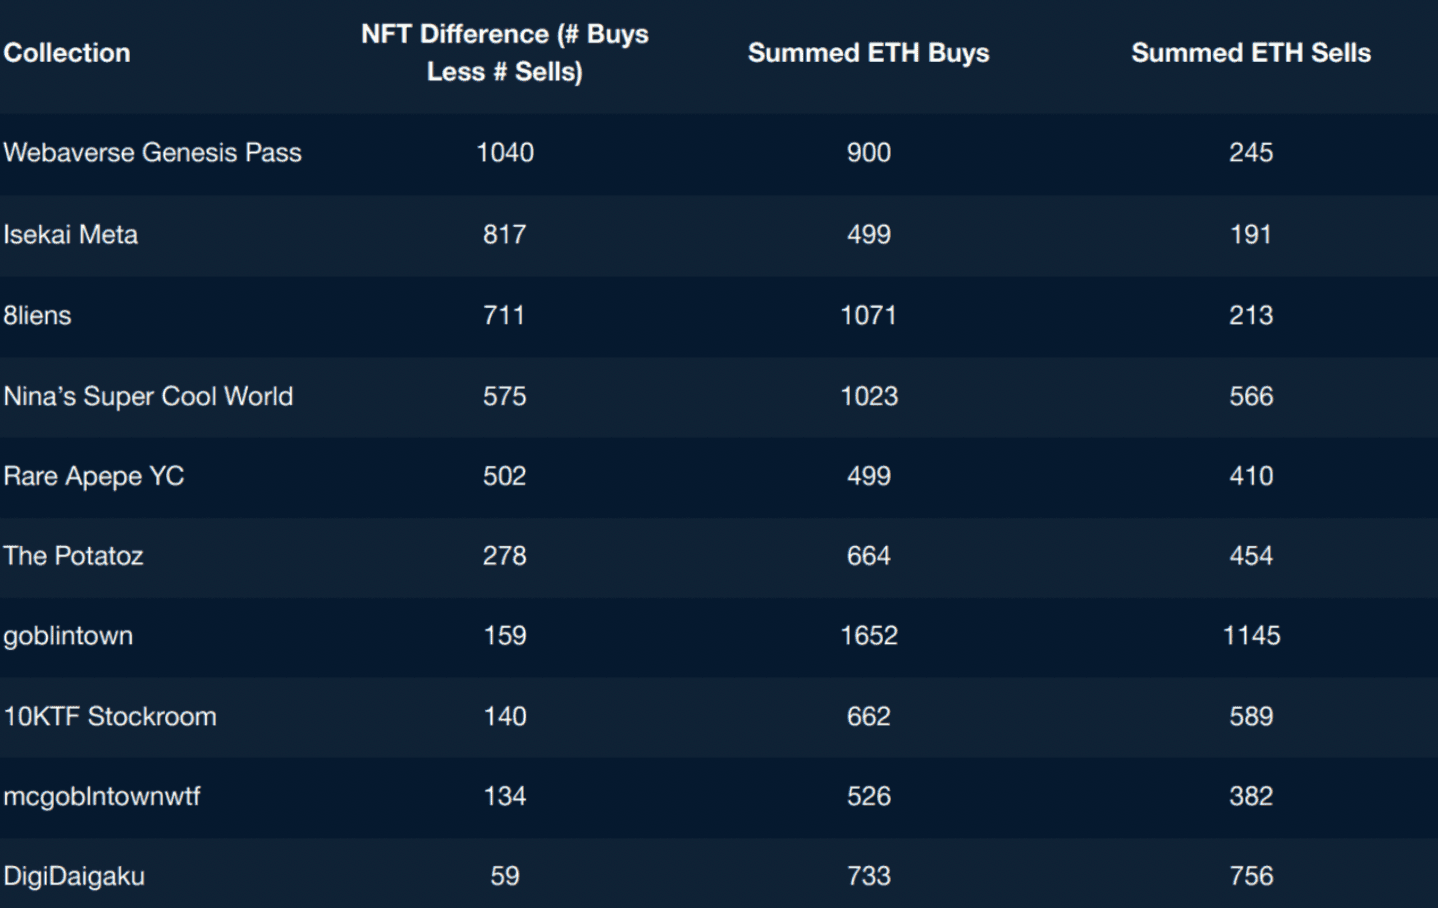Select the Rare Apepe YC collection

pos(94,476)
